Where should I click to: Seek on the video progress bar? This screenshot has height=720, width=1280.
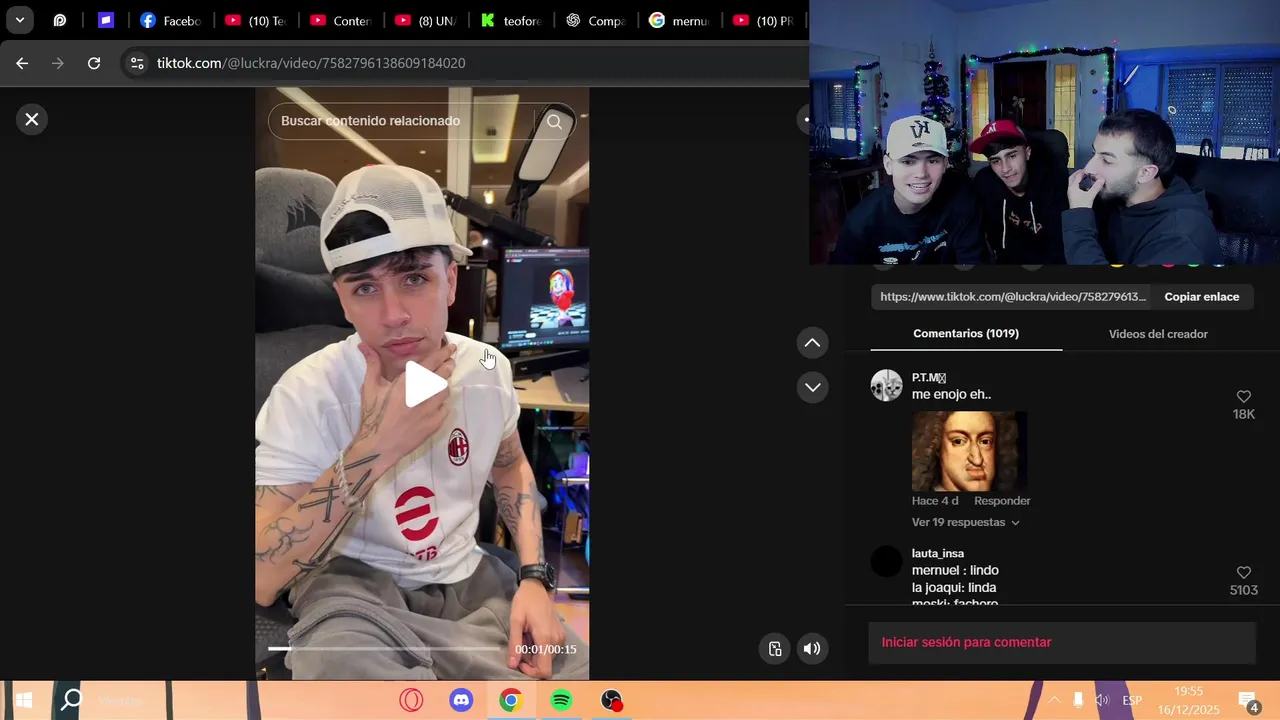(385, 649)
